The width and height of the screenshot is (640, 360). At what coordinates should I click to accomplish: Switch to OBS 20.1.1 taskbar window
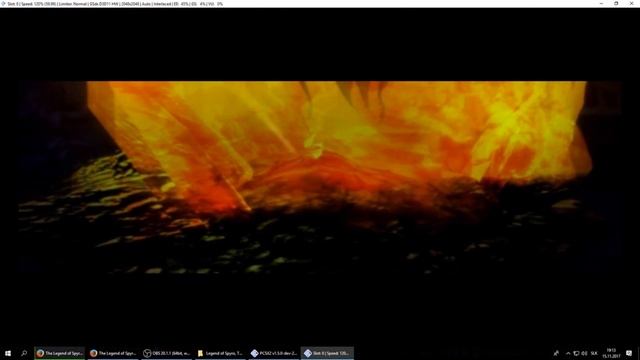(x=167, y=353)
